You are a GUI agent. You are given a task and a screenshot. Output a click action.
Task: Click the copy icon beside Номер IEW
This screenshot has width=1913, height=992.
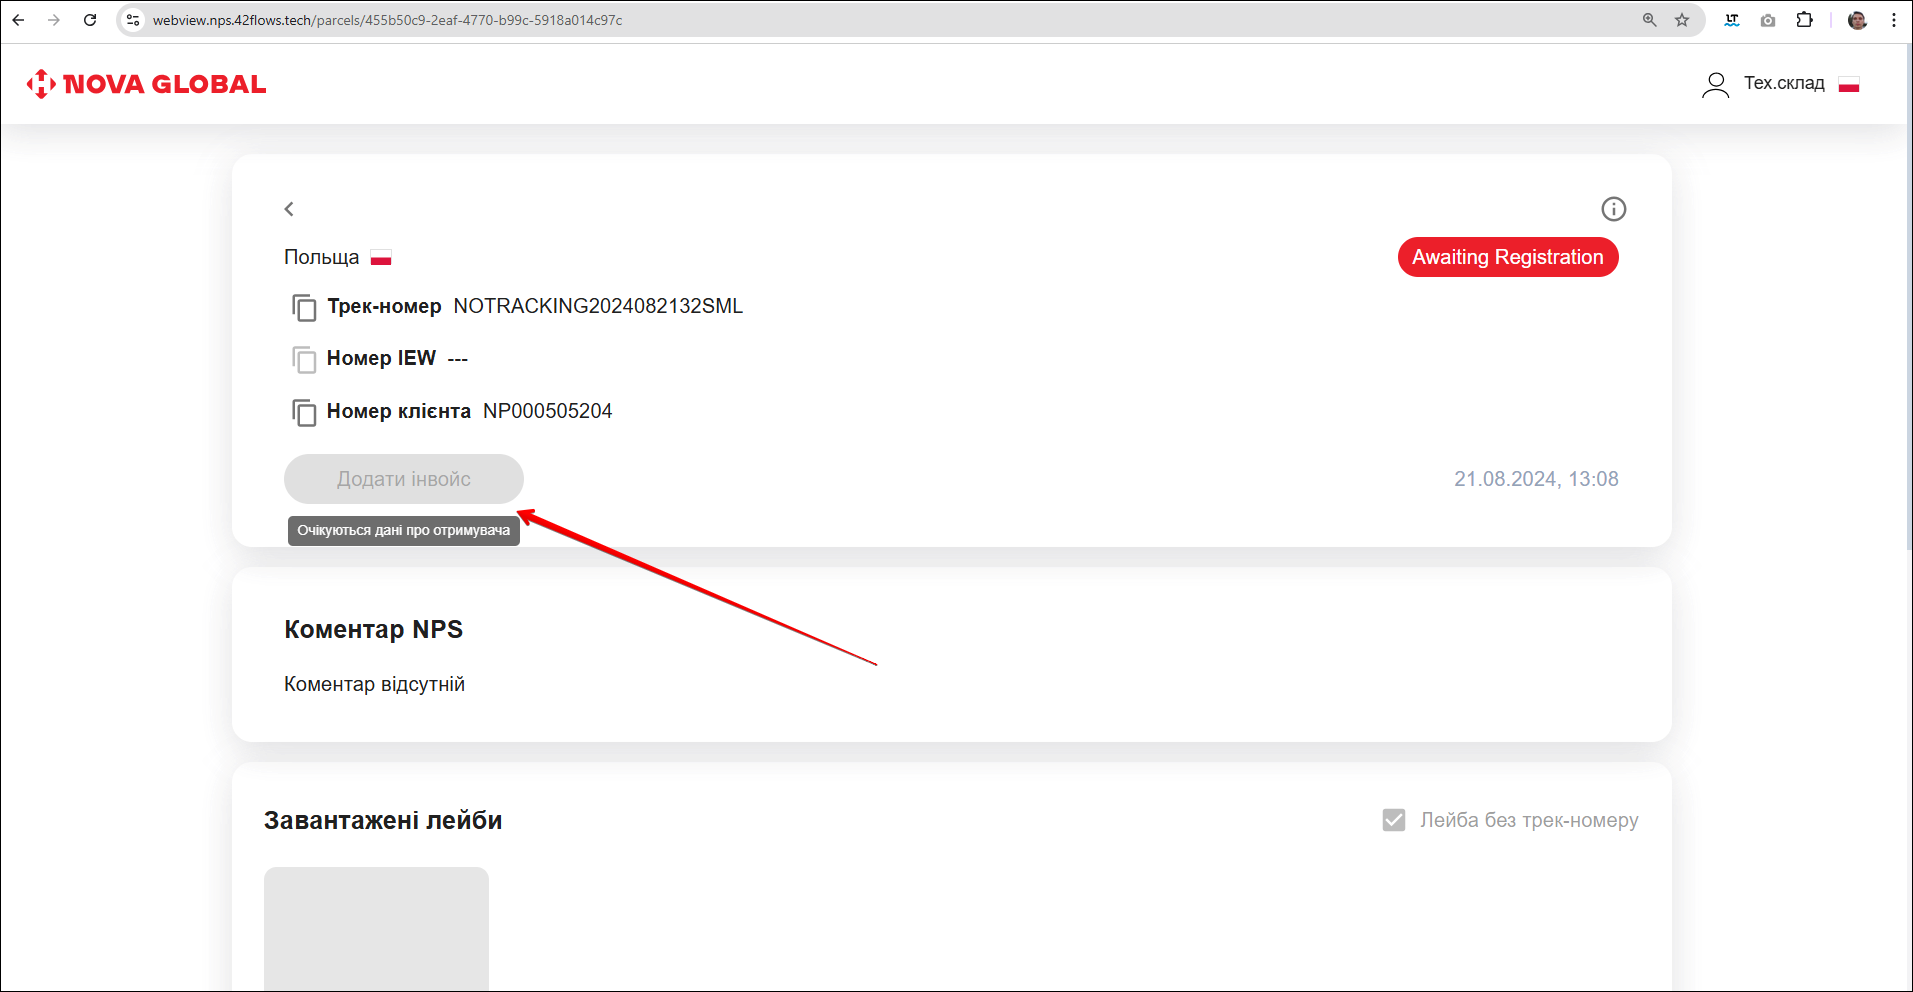pyautogui.click(x=304, y=359)
